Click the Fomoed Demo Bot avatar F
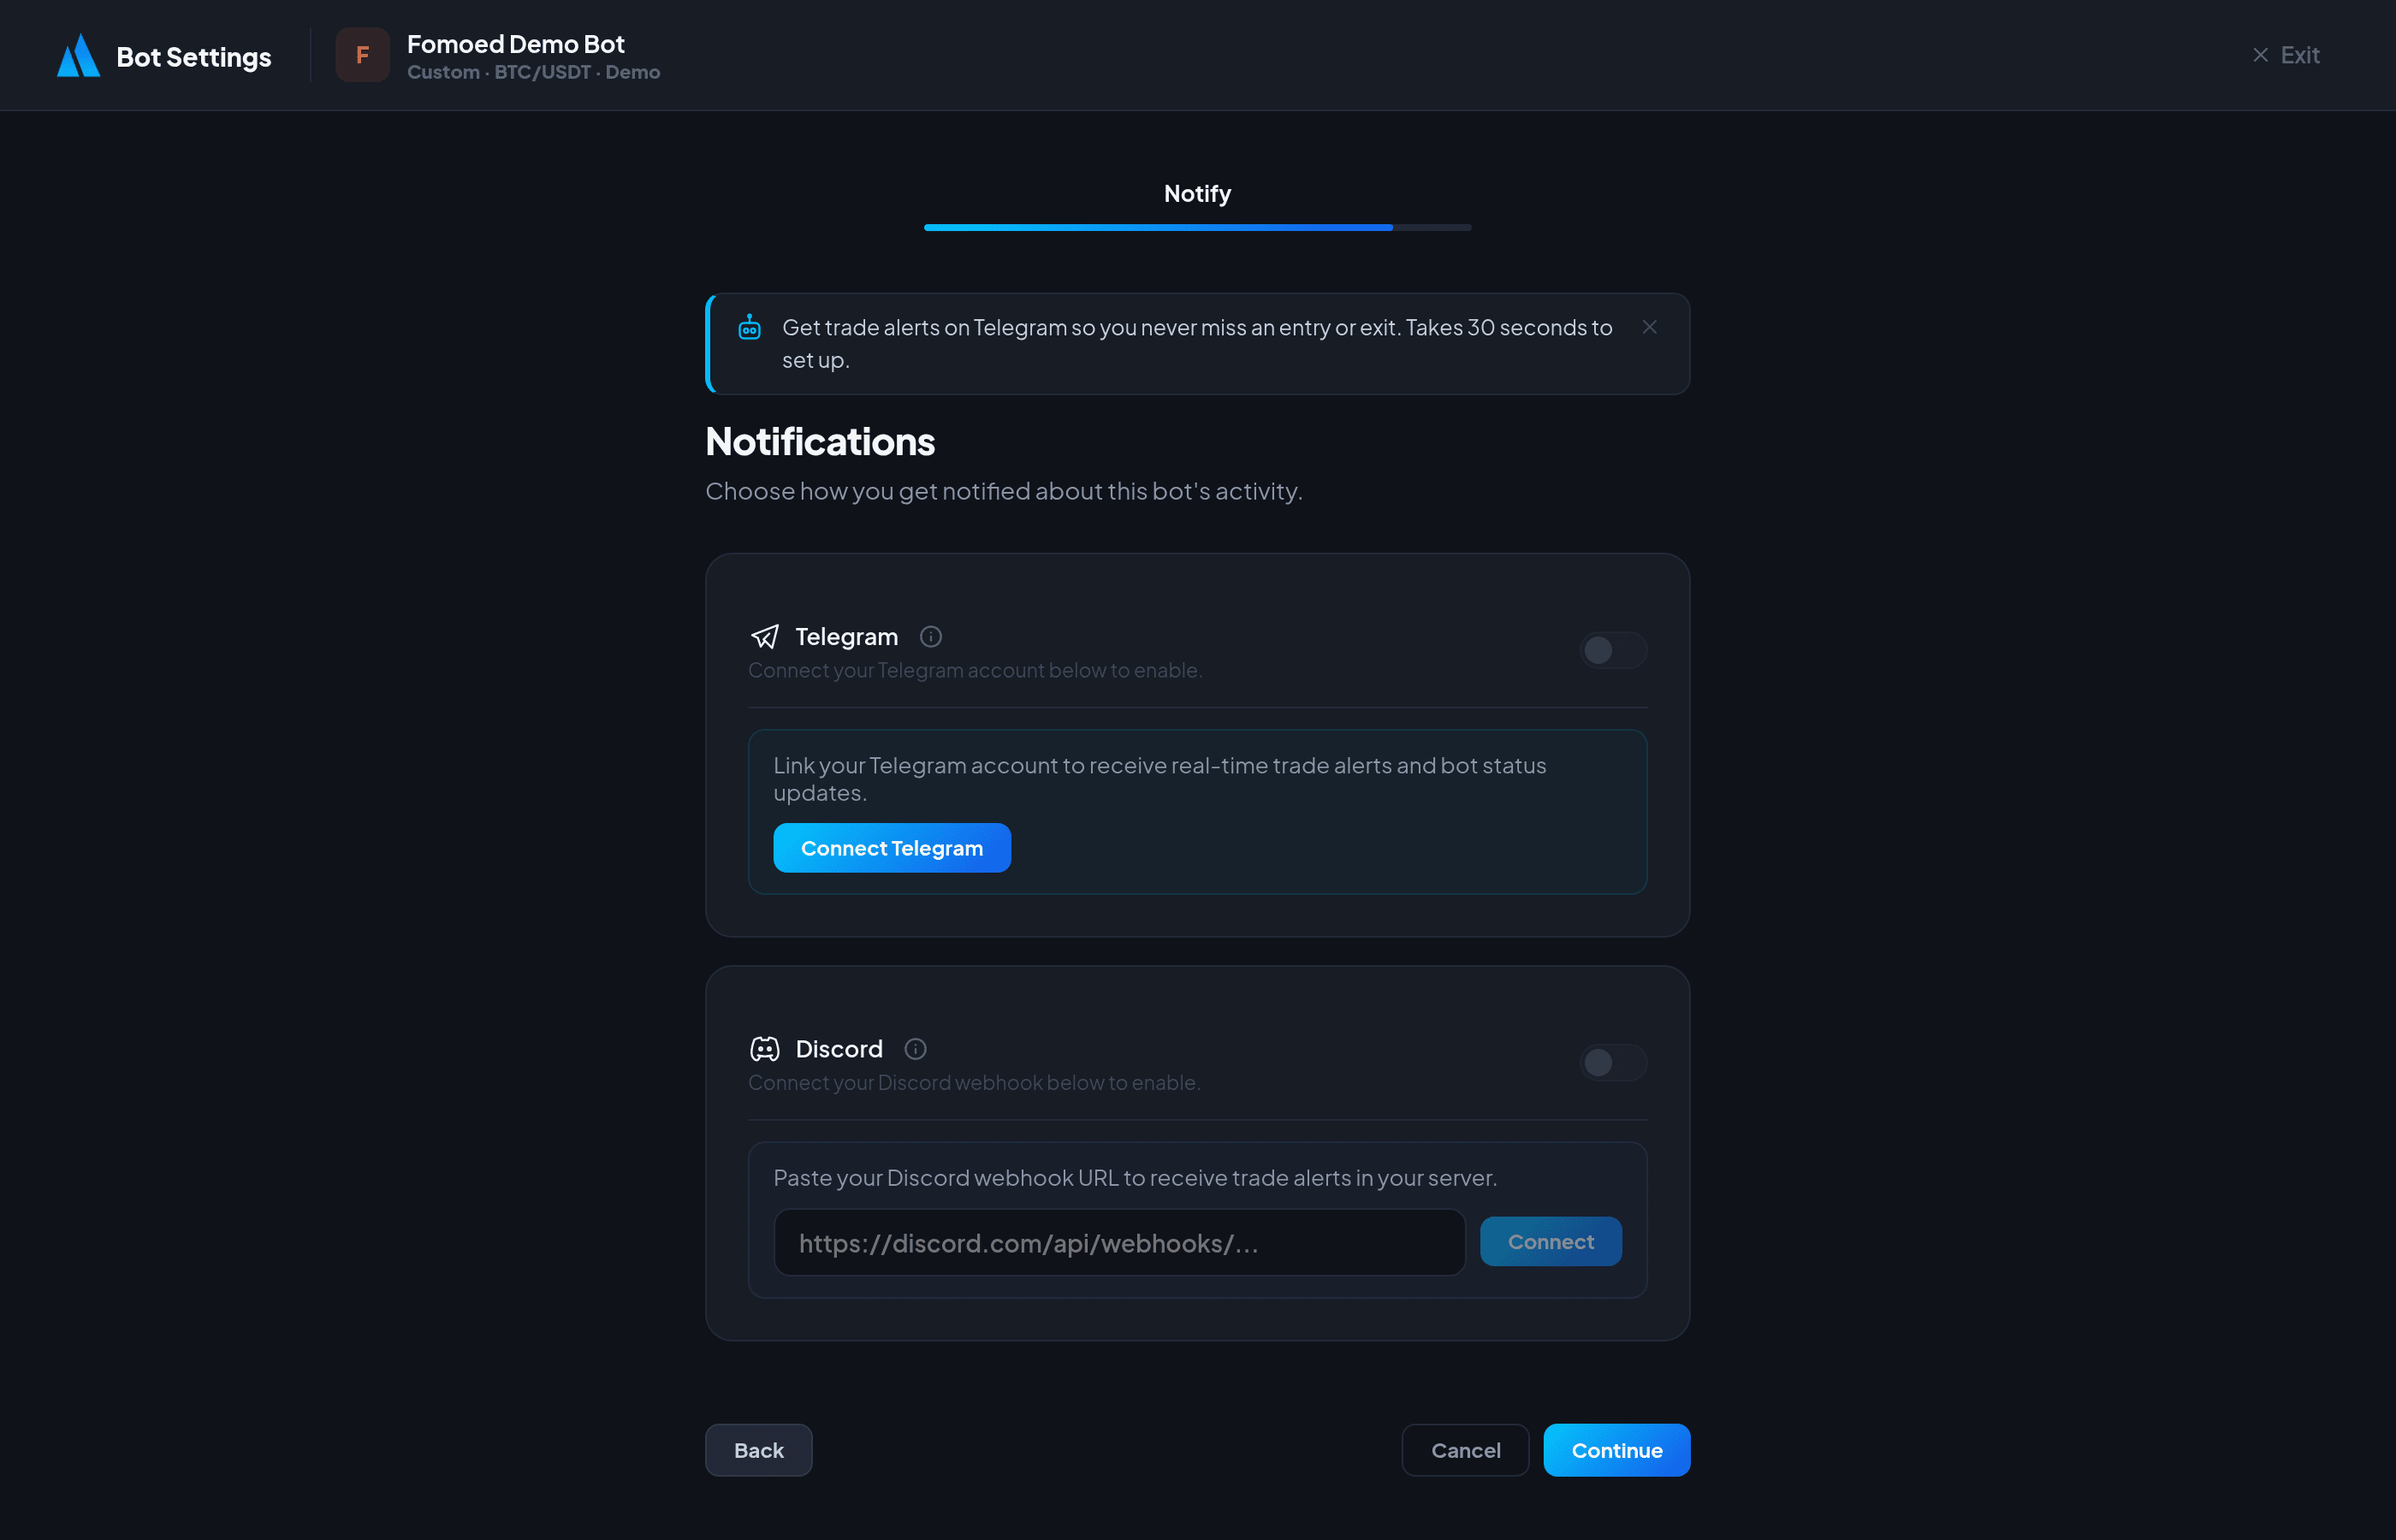 point(362,55)
